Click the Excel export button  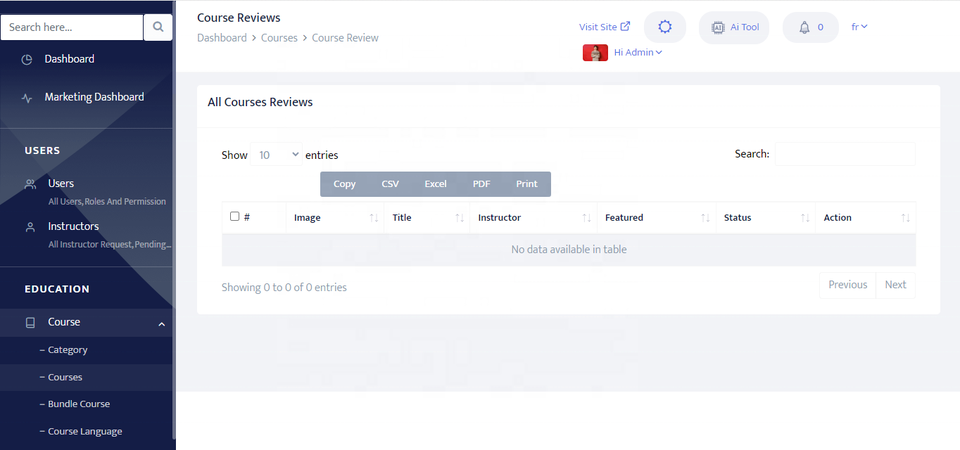point(435,184)
